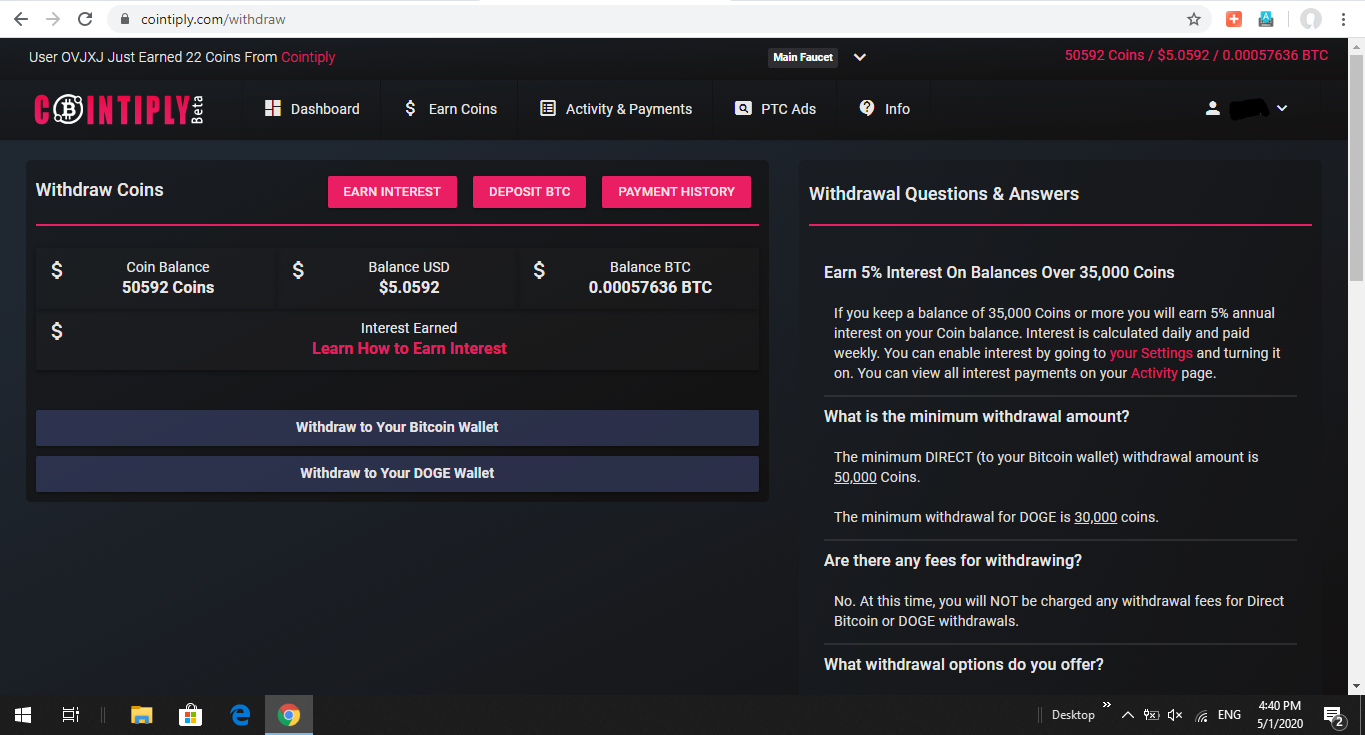Click the Cointiply link in ticker

[308, 57]
